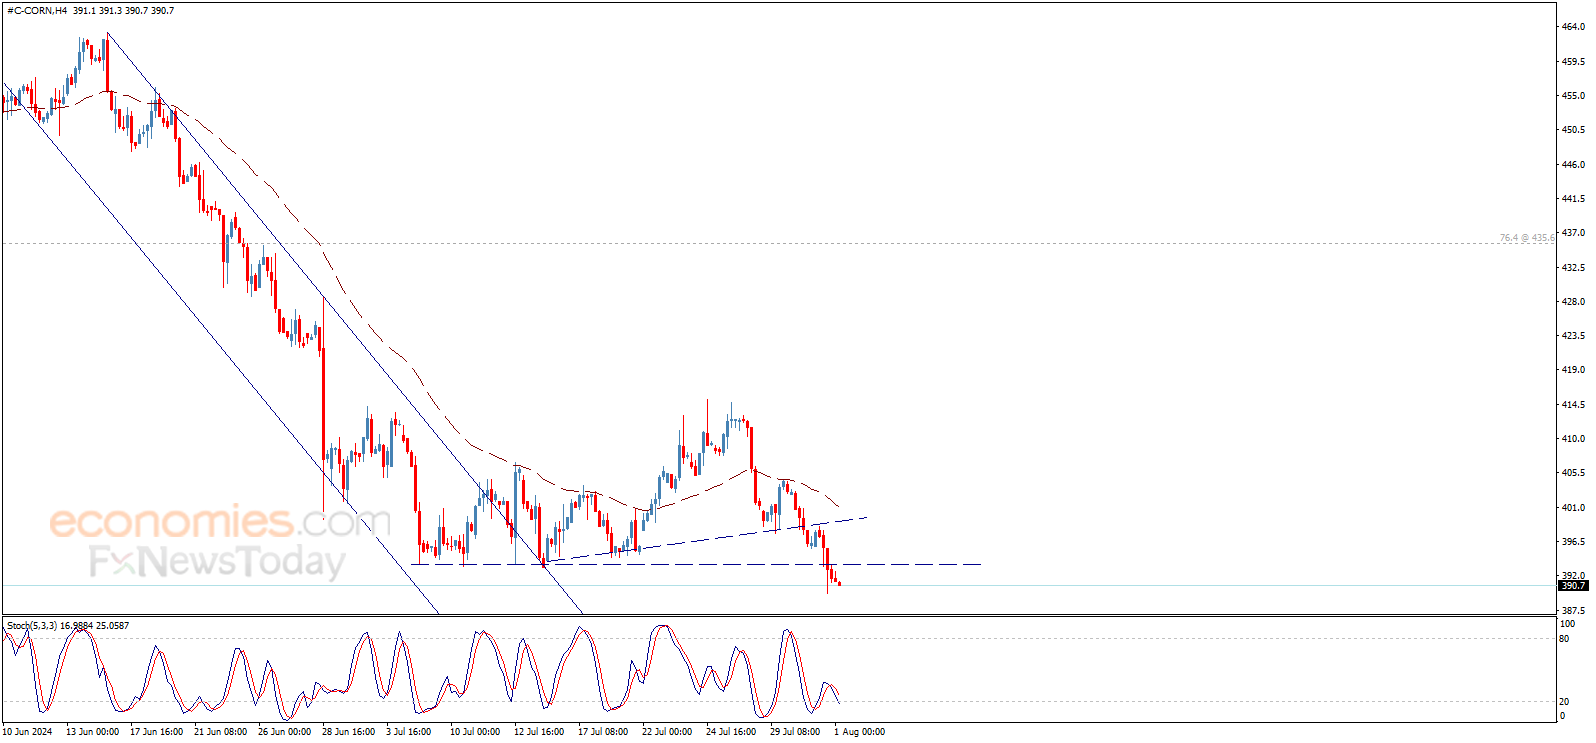Select the 80 level on Stochastic axis

[1566, 639]
